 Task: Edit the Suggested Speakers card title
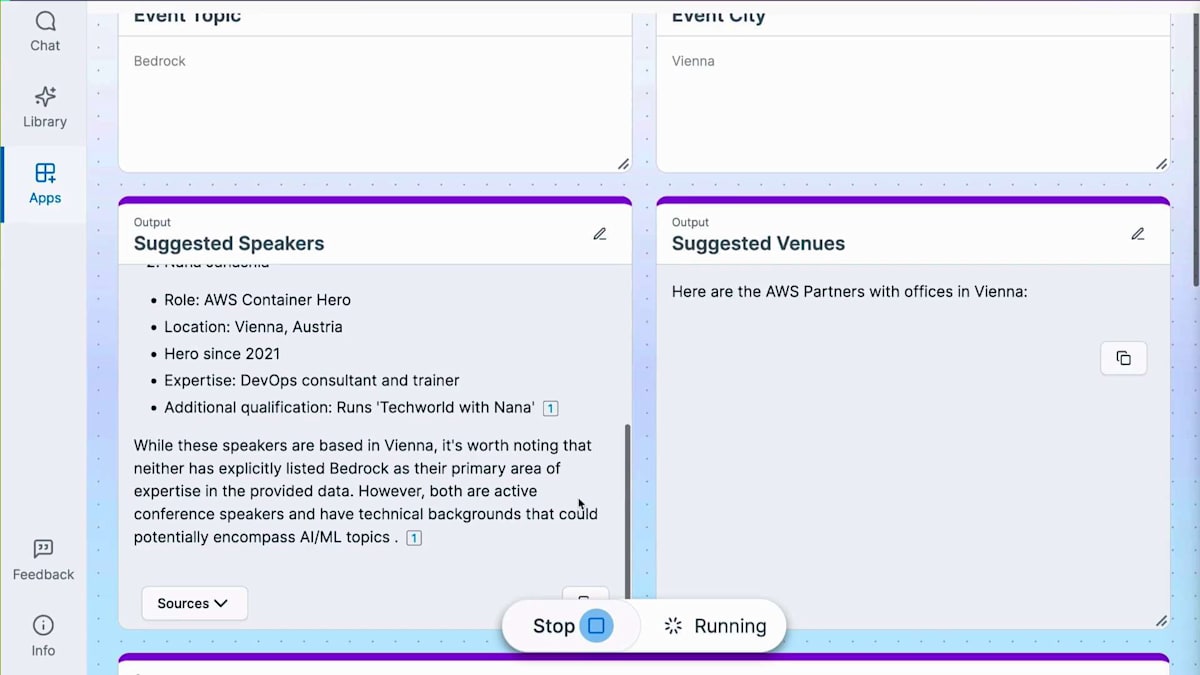click(600, 234)
